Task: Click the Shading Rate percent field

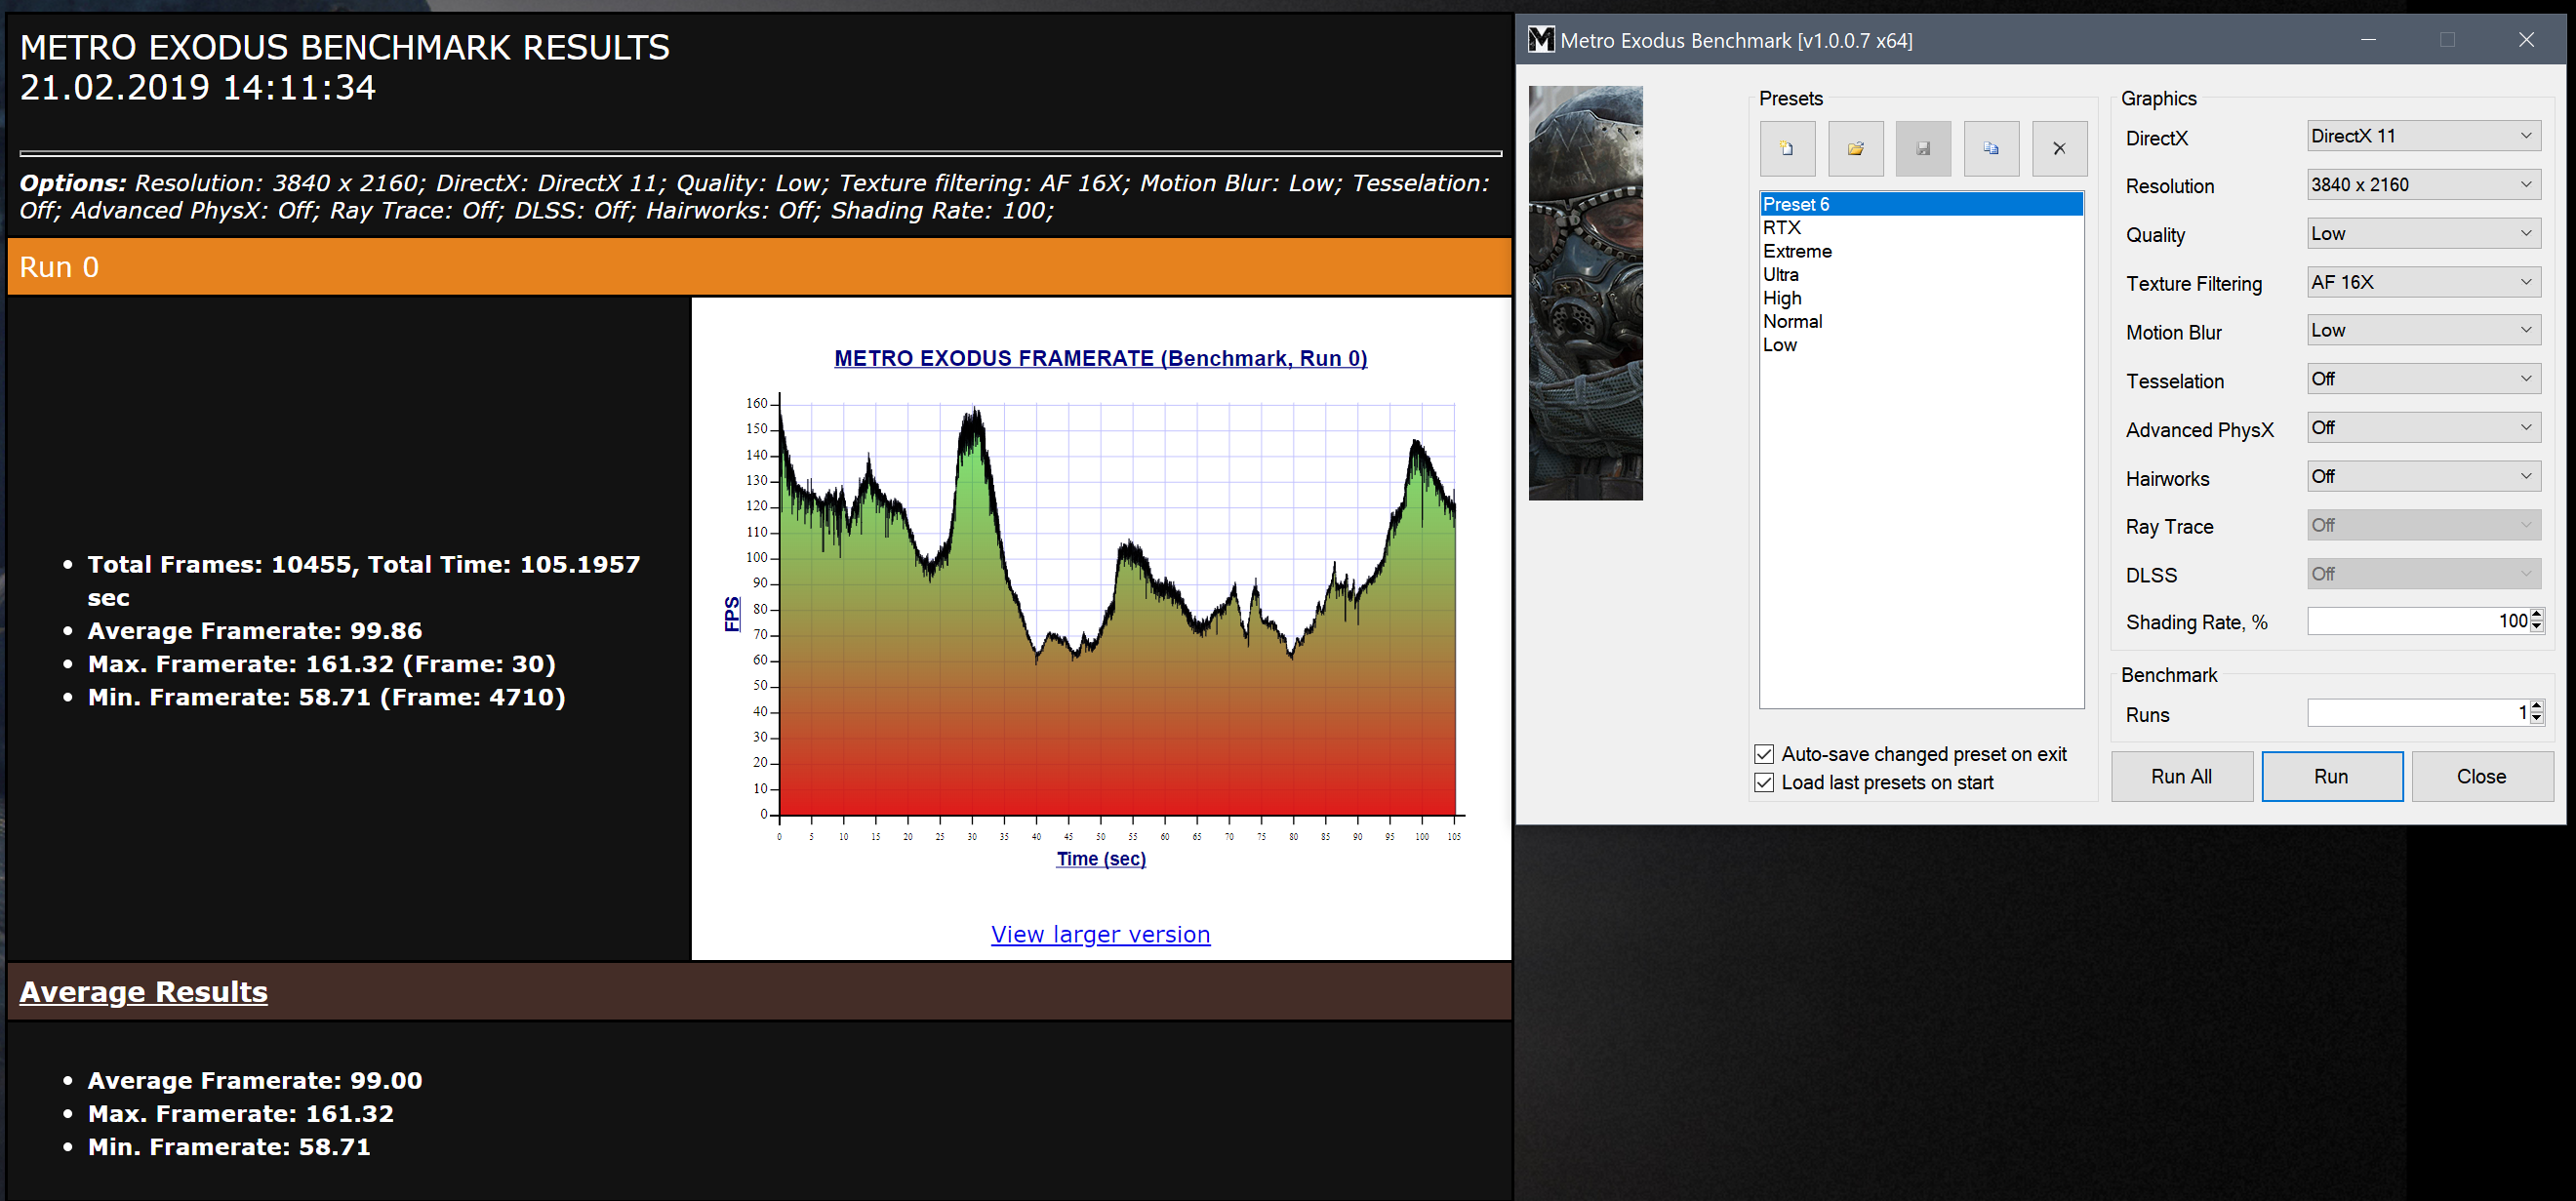Action: (2415, 621)
